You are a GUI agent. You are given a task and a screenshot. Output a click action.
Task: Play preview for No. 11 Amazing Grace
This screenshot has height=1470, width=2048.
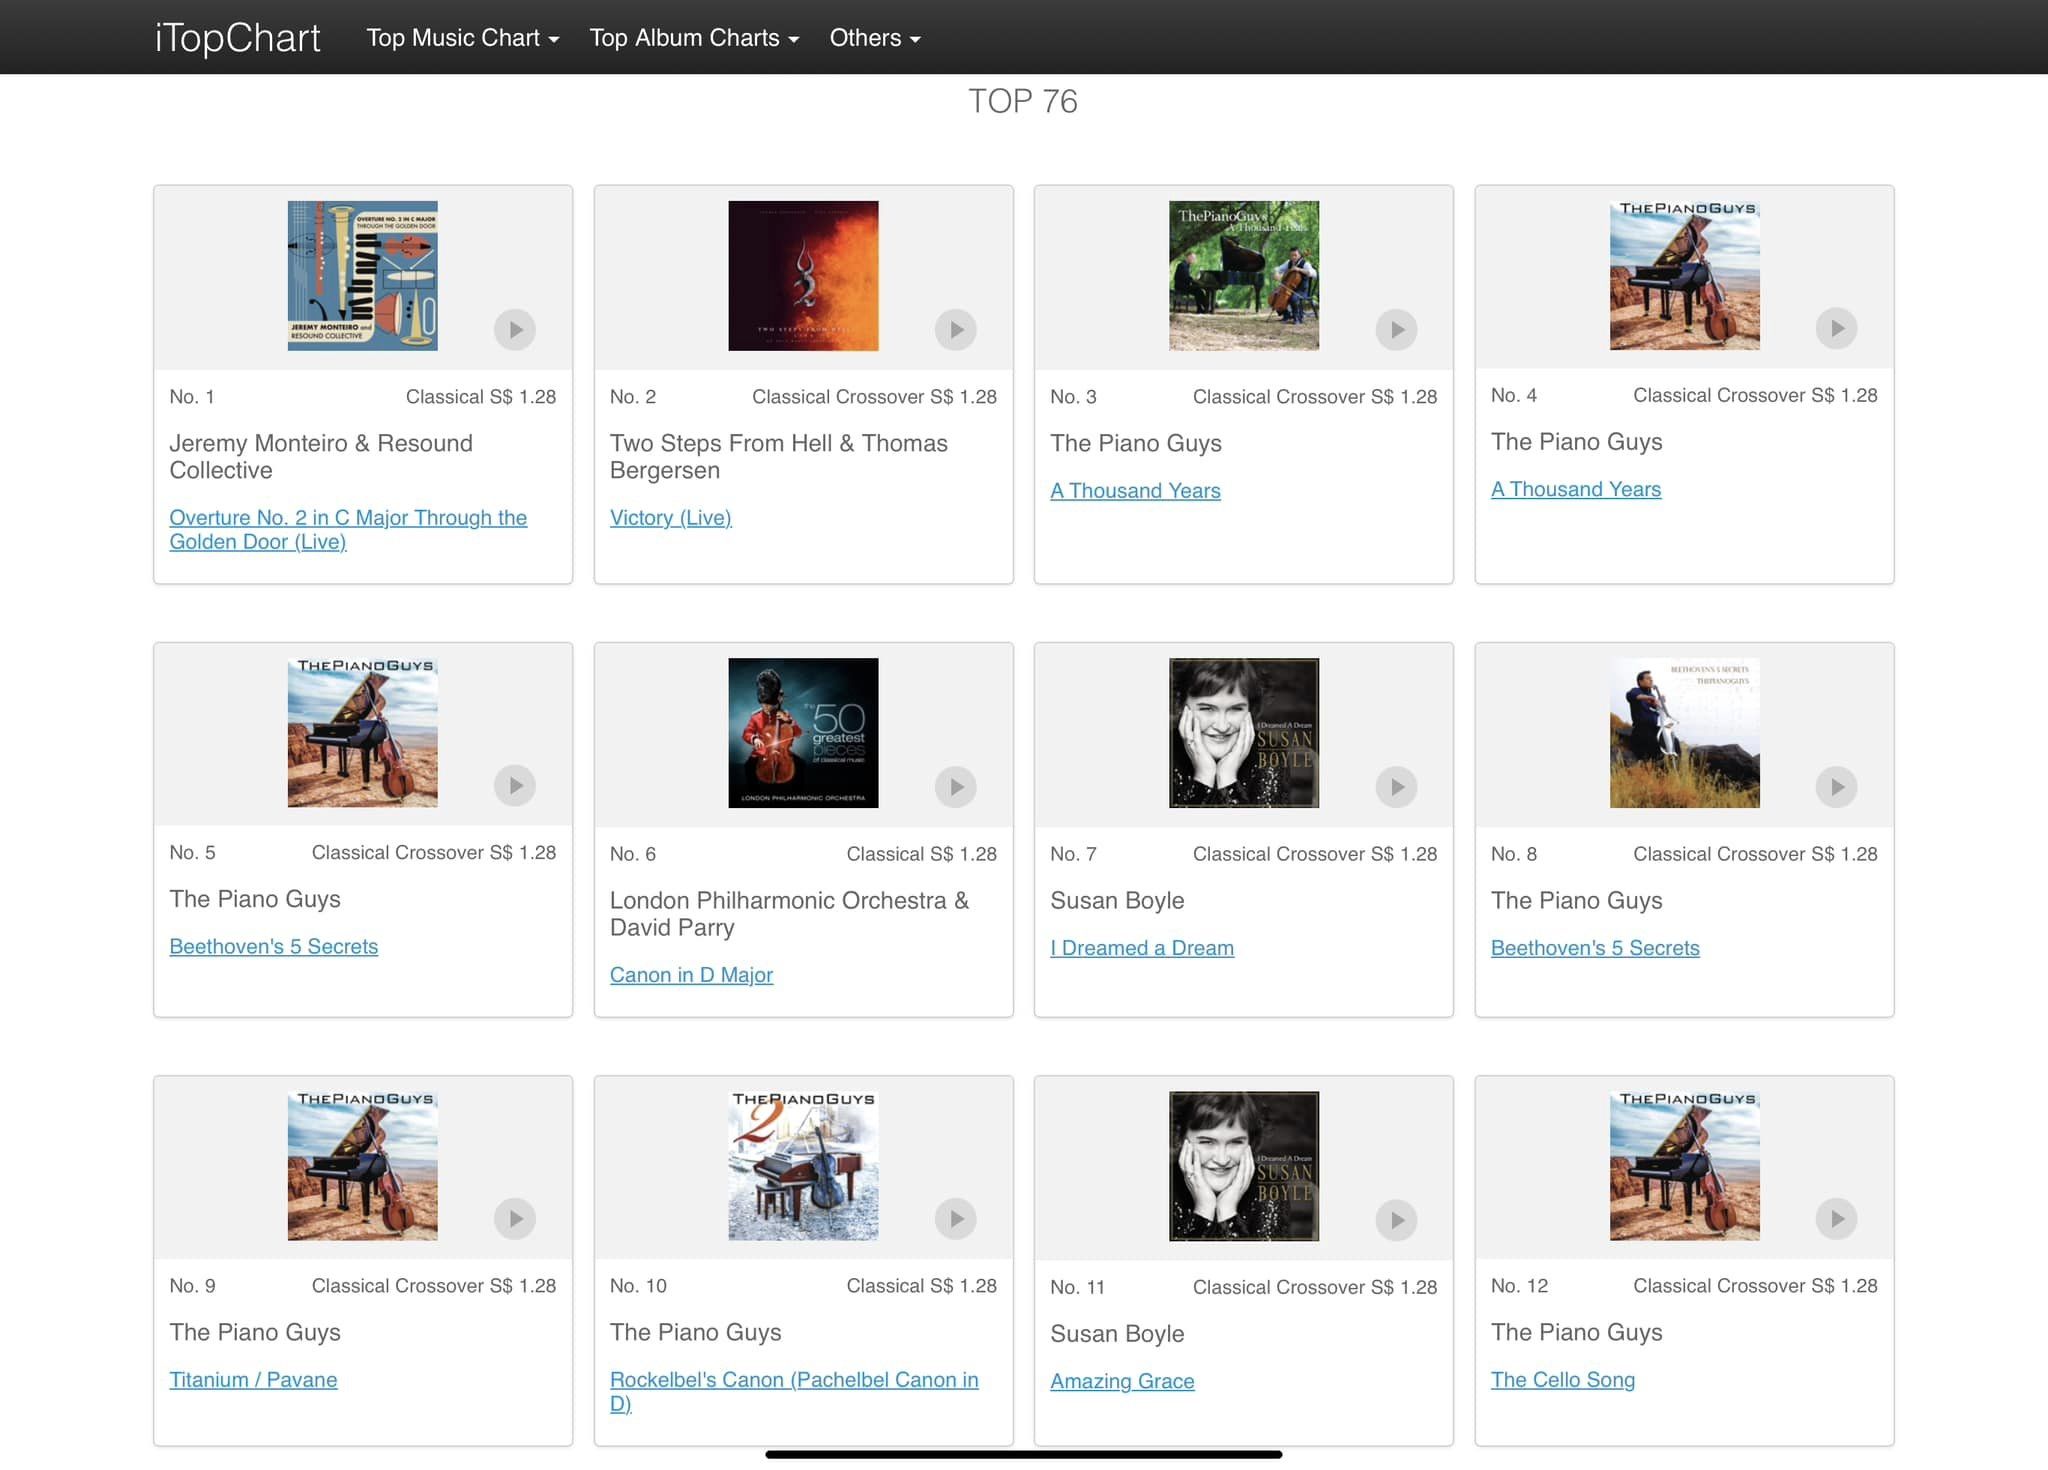click(x=1396, y=1220)
